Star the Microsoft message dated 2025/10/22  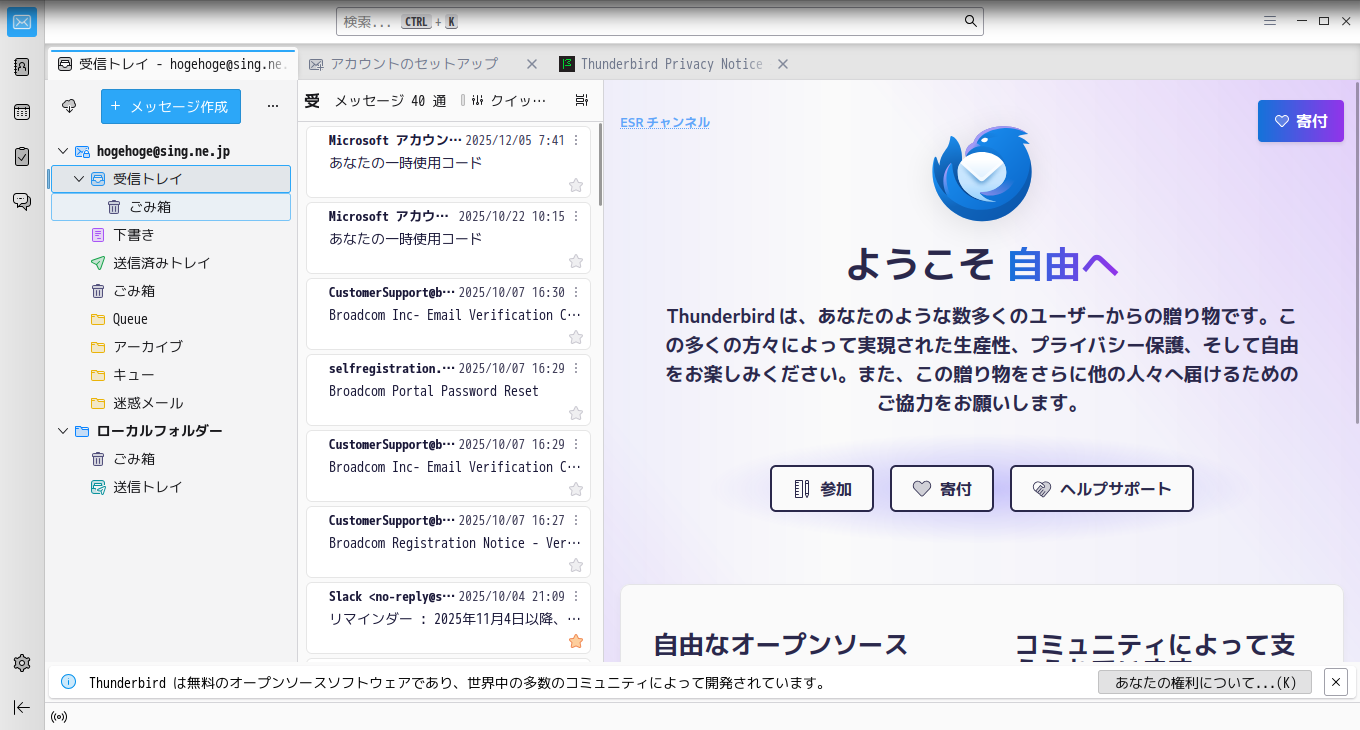(576, 261)
